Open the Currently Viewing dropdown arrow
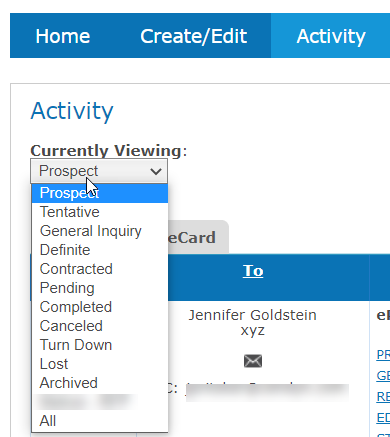 (x=155, y=171)
